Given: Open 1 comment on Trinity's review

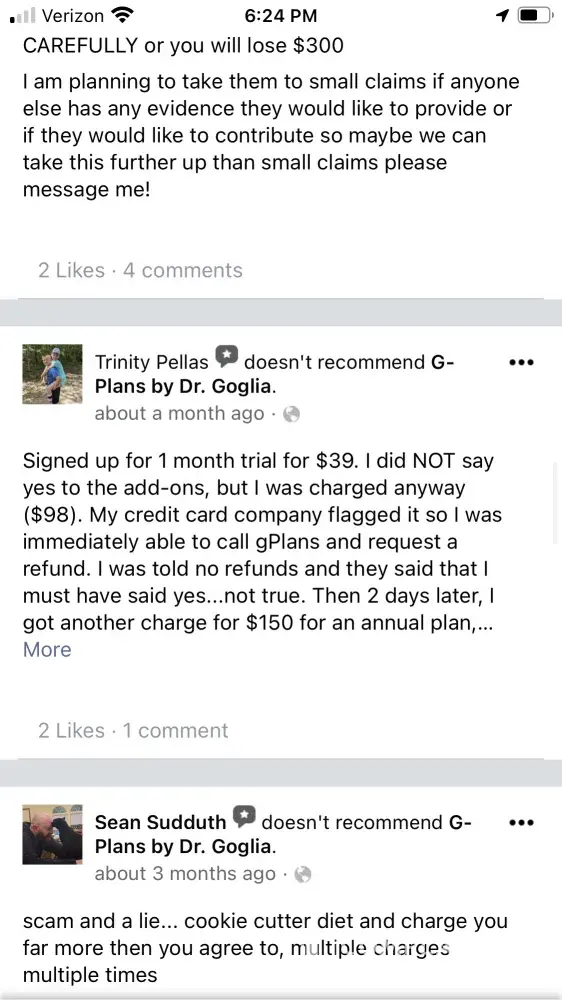Looking at the screenshot, I should pos(175,731).
